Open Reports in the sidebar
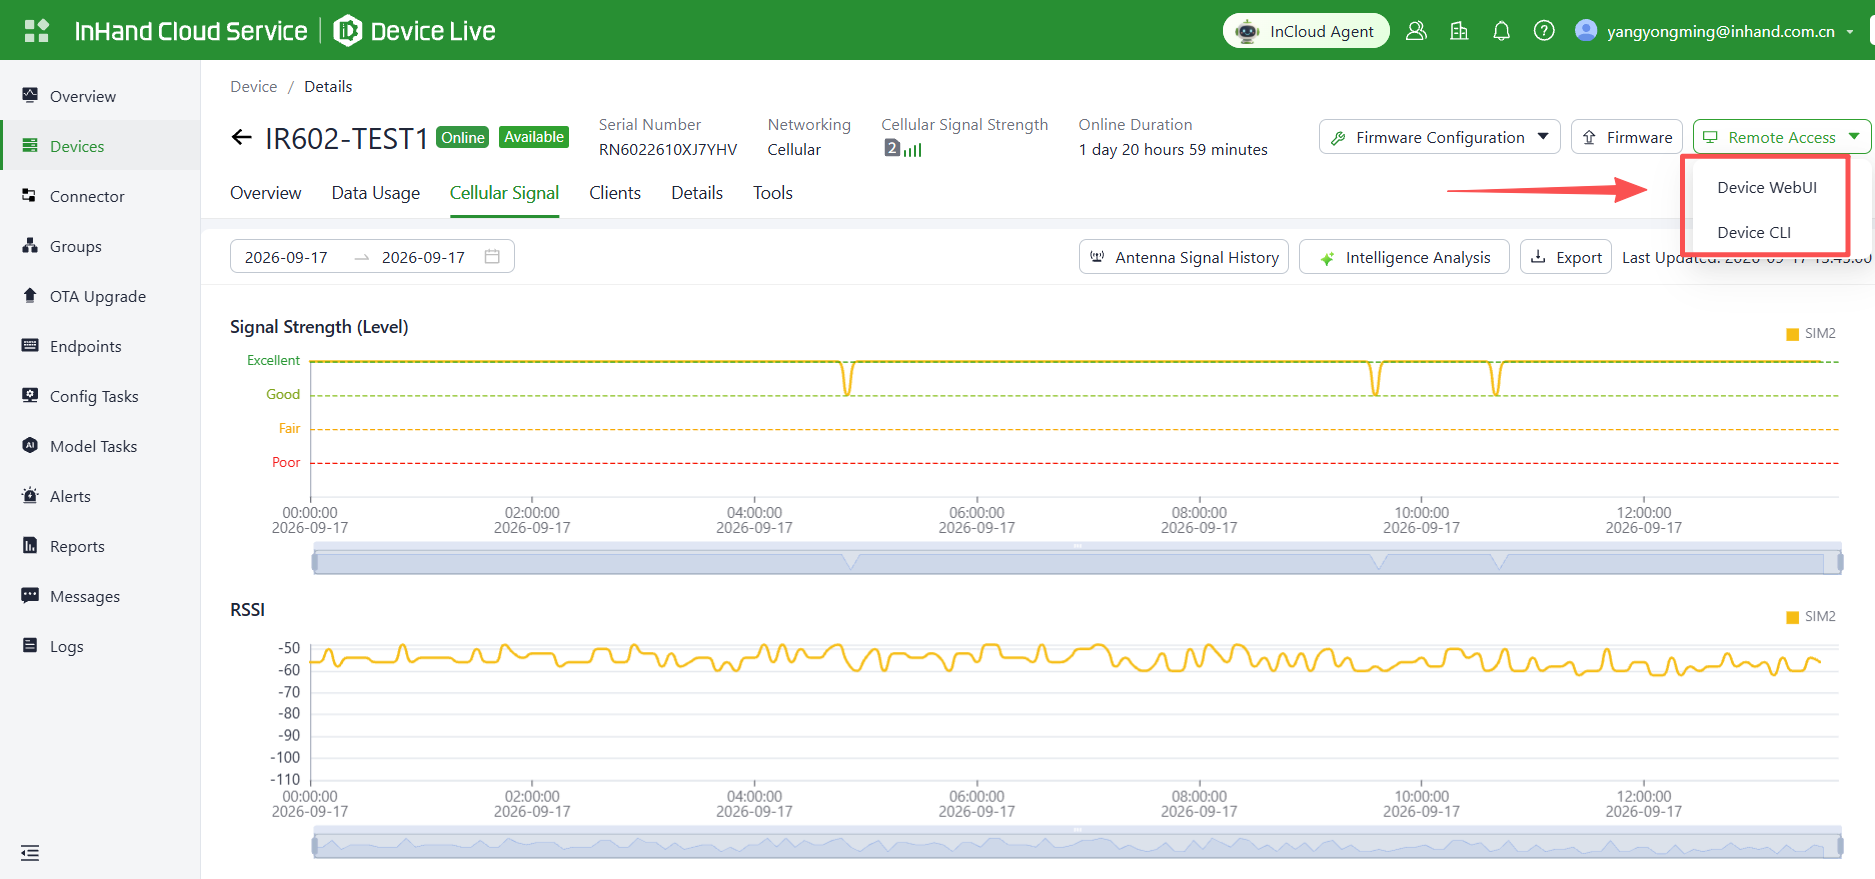The height and width of the screenshot is (879, 1875). coord(100,546)
